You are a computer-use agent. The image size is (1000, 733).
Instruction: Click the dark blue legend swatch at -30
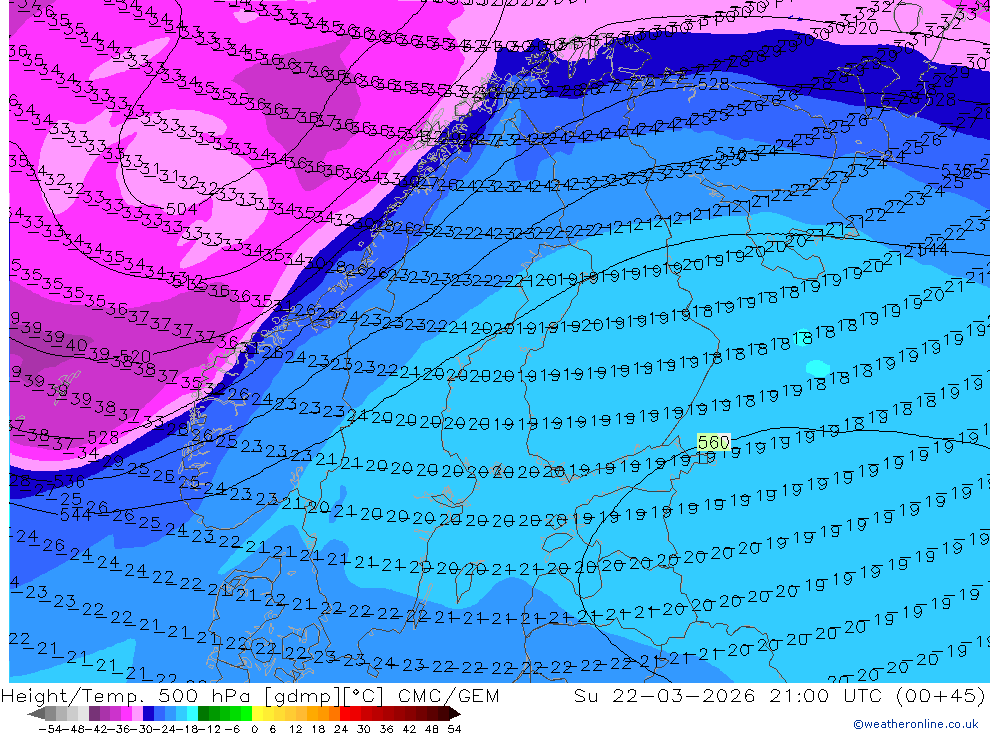148,713
